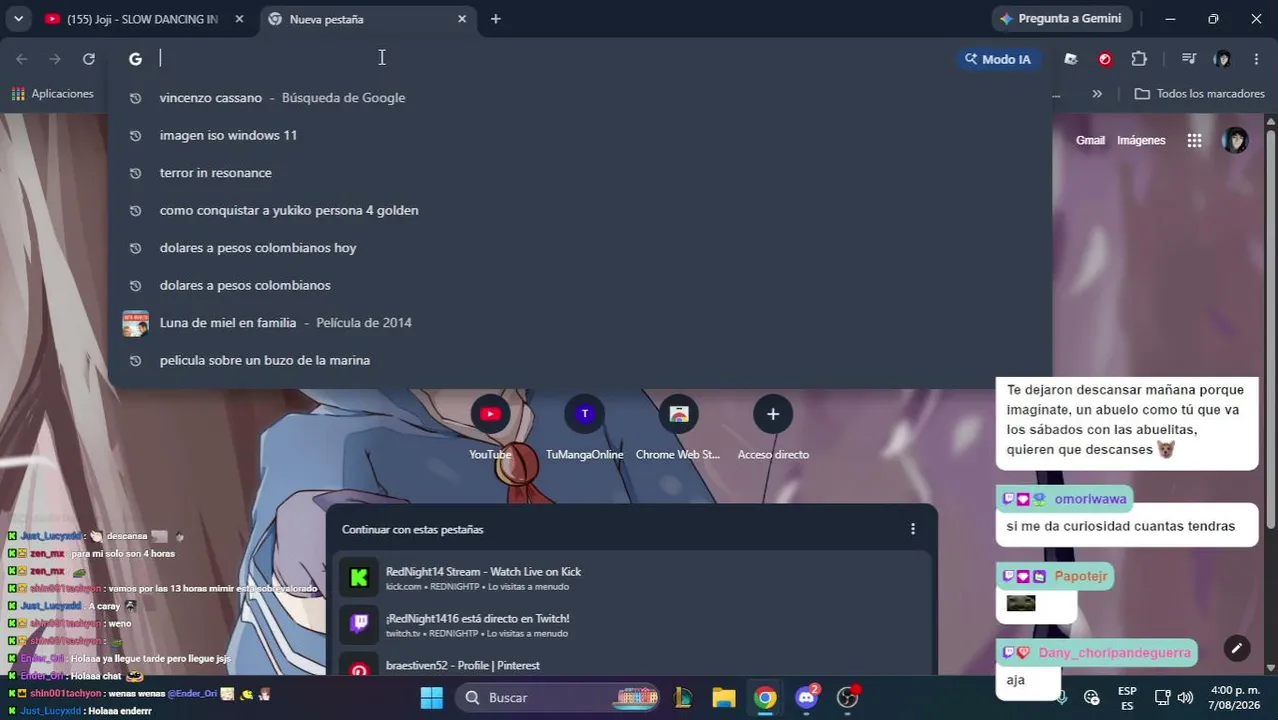Activate the Modo IA button

click(997, 59)
